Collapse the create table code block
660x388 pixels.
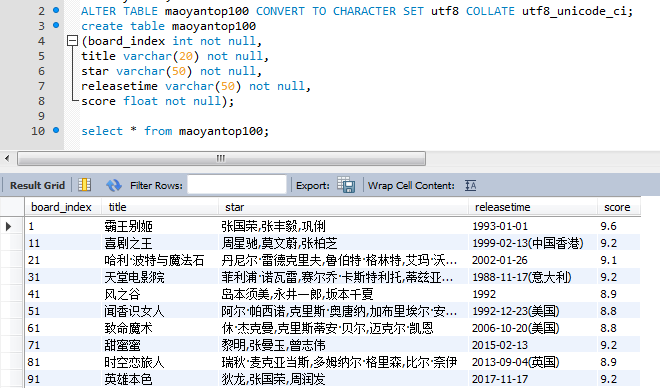pos(72,41)
